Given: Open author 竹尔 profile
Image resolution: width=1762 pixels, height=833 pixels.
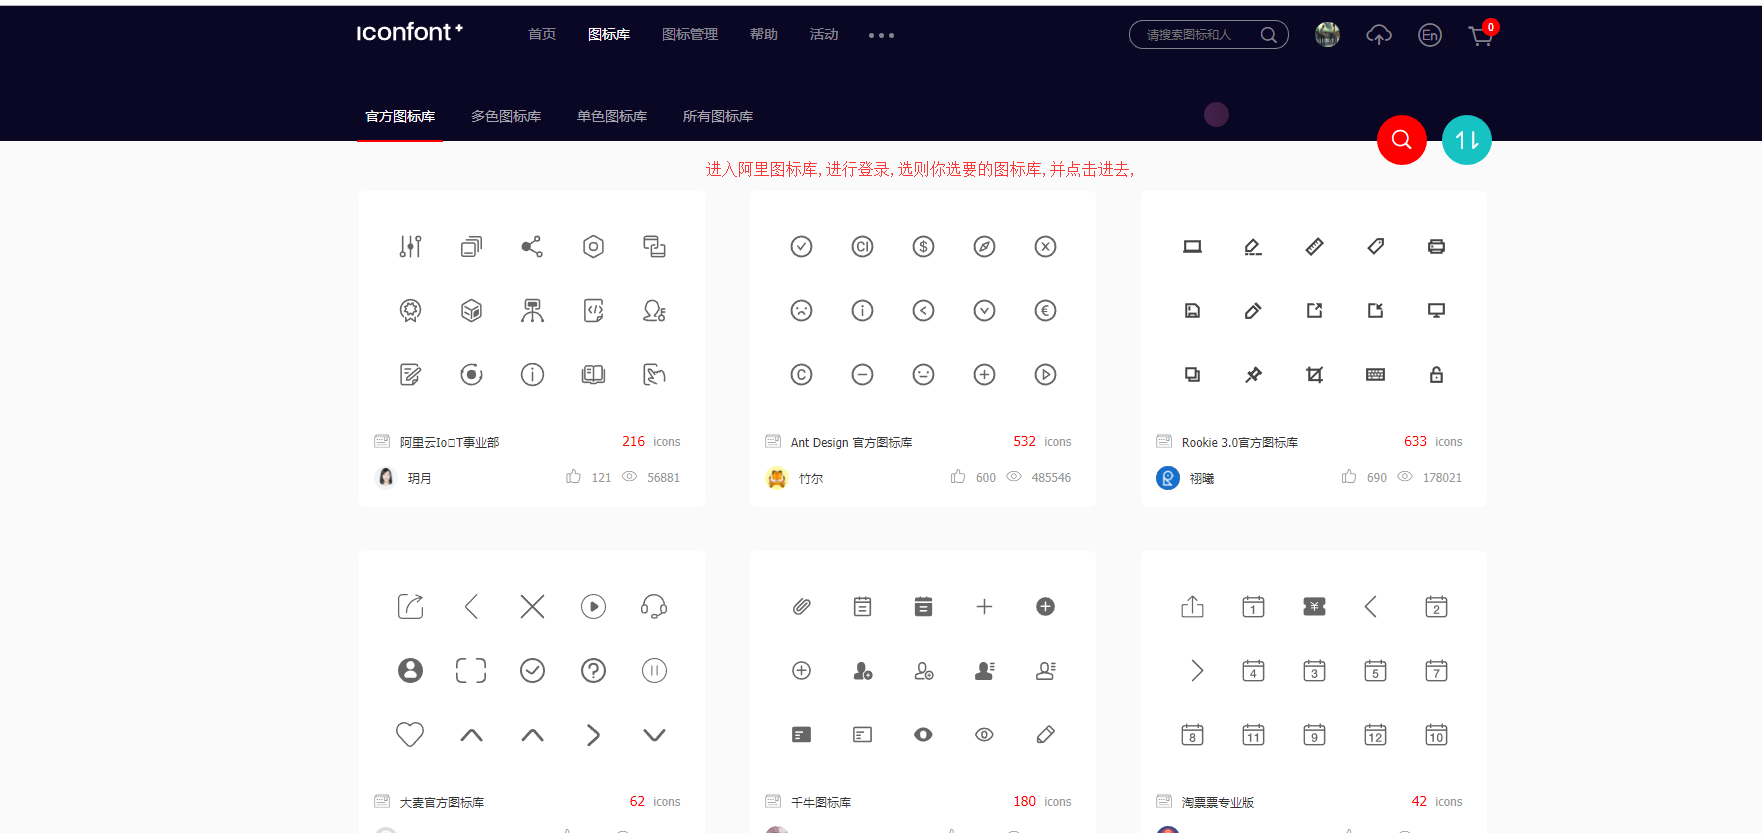Looking at the screenshot, I should click(811, 478).
